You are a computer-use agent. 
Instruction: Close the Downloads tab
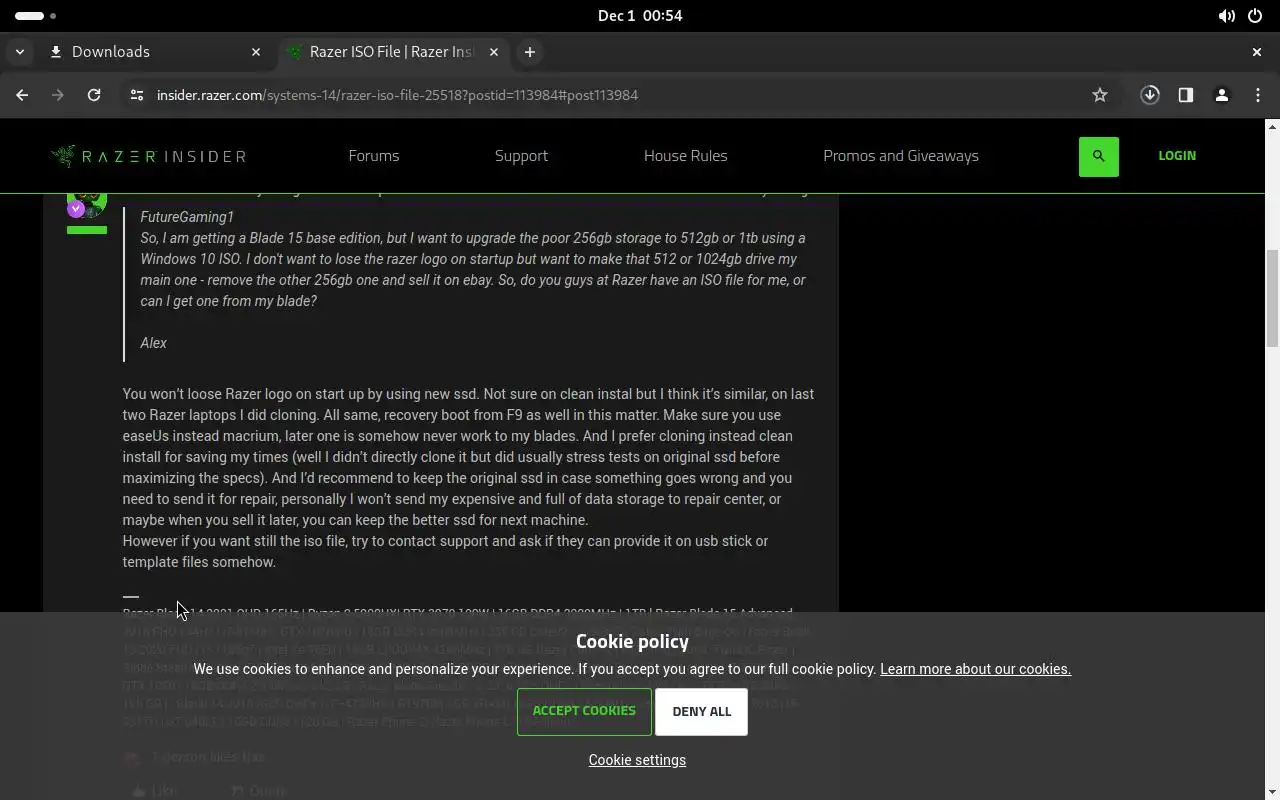(x=256, y=52)
